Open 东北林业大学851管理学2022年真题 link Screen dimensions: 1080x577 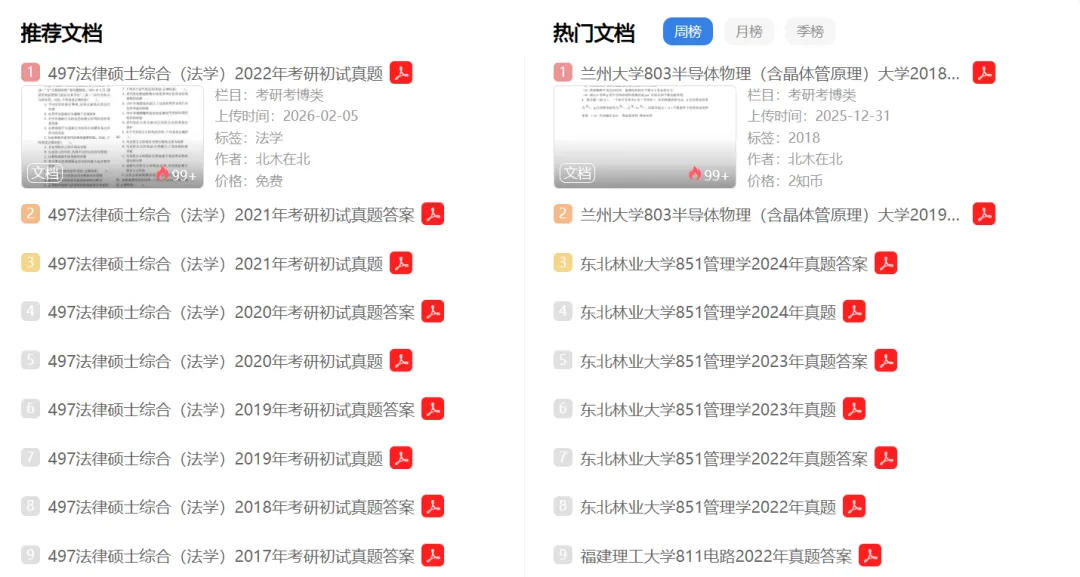(x=707, y=507)
